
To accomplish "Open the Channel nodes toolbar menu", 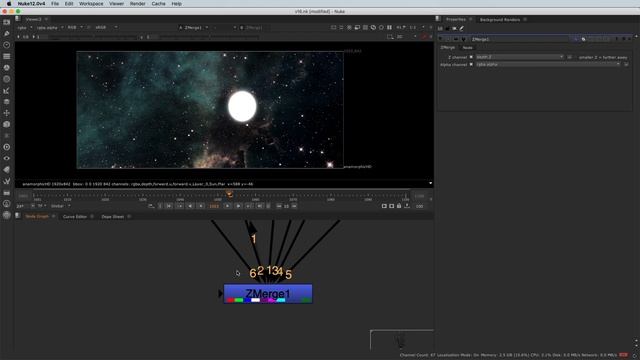I will click(7, 56).
